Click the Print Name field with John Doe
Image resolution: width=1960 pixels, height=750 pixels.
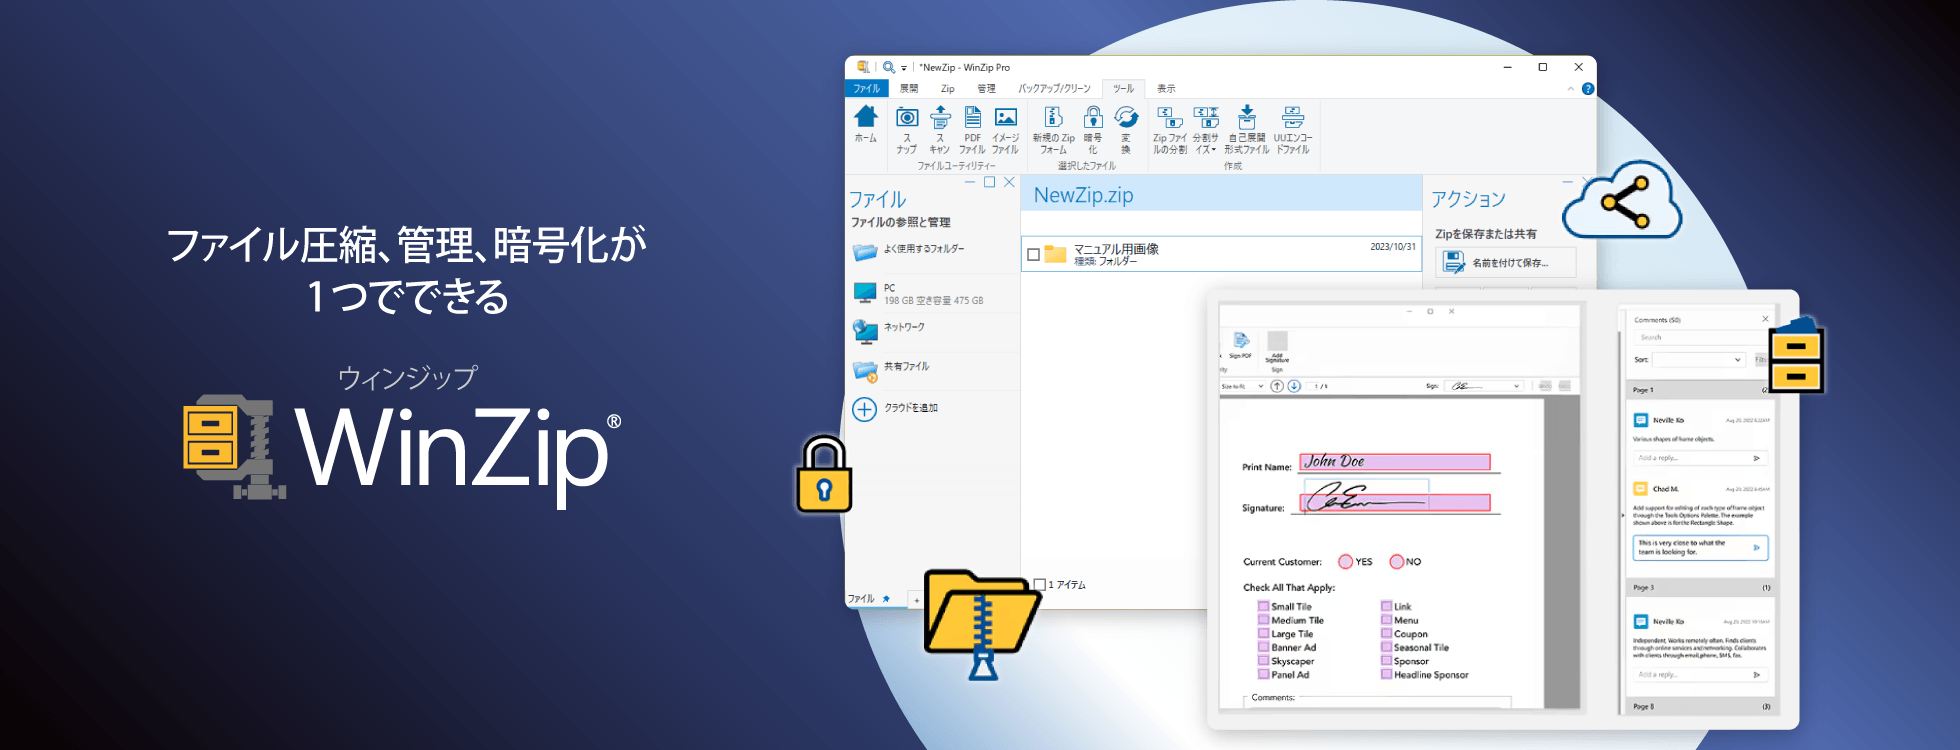(x=1395, y=462)
